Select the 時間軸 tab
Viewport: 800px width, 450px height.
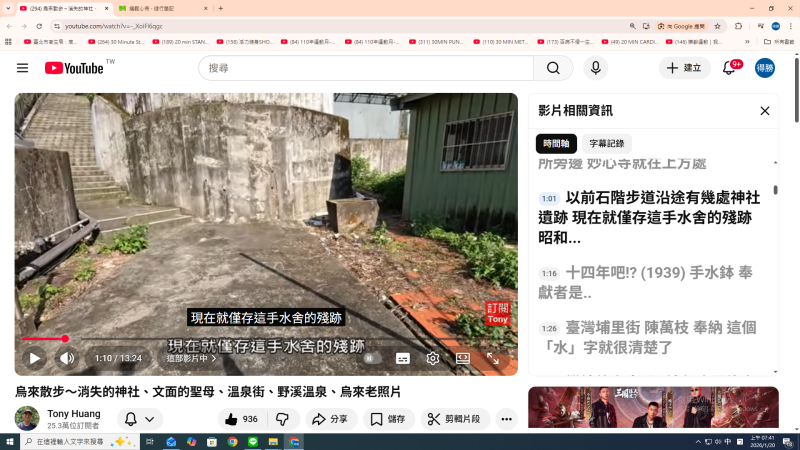point(556,144)
